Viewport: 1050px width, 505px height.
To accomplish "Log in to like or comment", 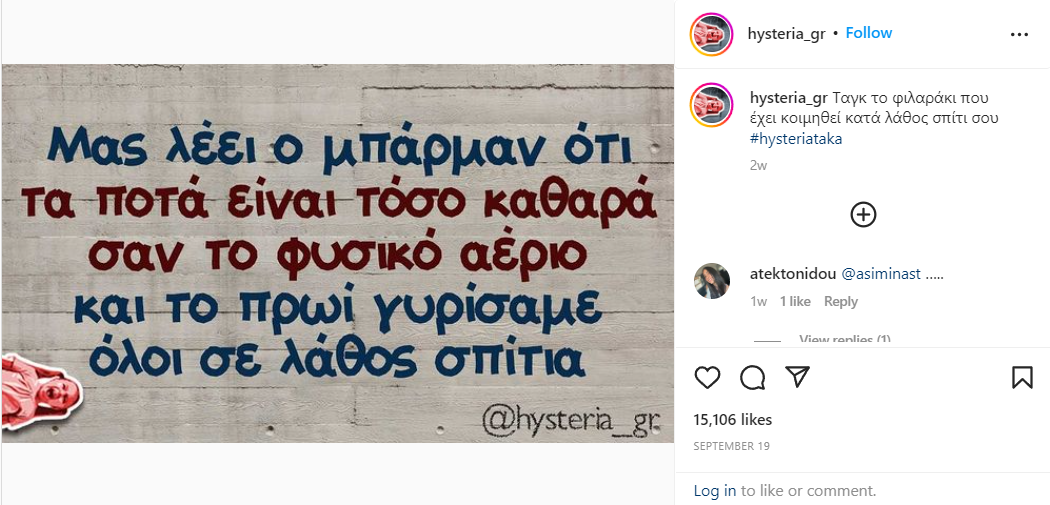I will click(x=715, y=490).
